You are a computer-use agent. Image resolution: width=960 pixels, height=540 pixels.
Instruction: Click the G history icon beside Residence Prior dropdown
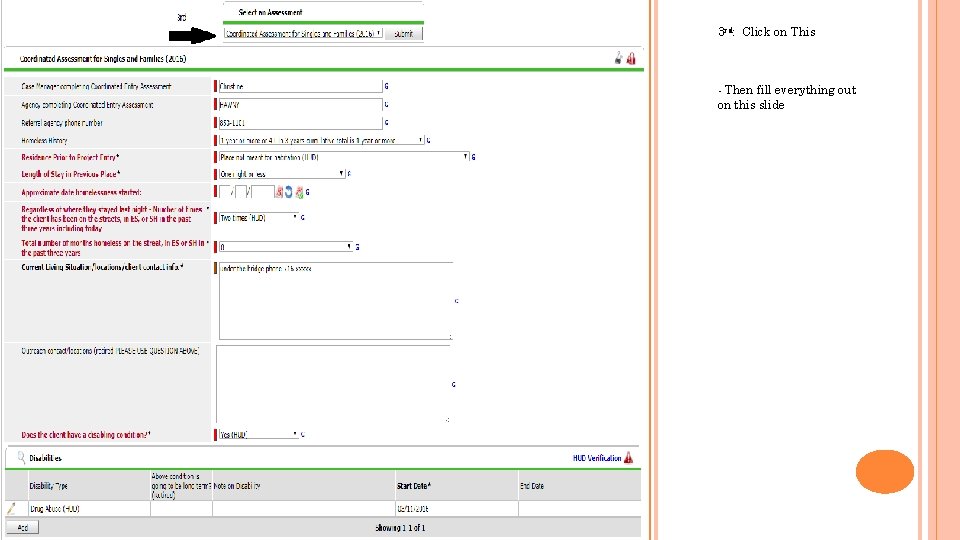click(x=473, y=157)
